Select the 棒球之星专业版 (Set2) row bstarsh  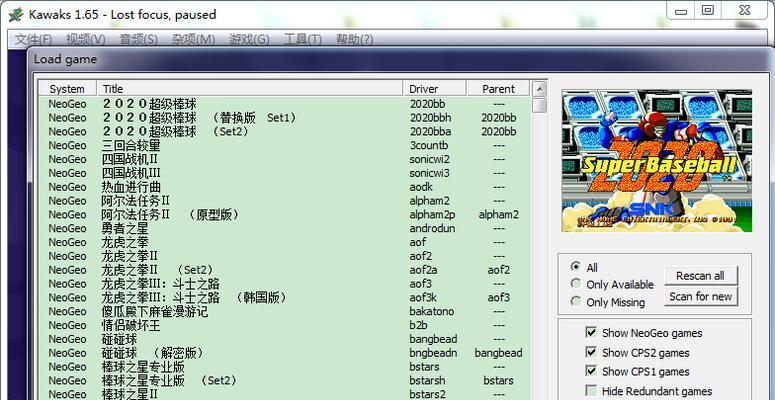[x=284, y=381]
